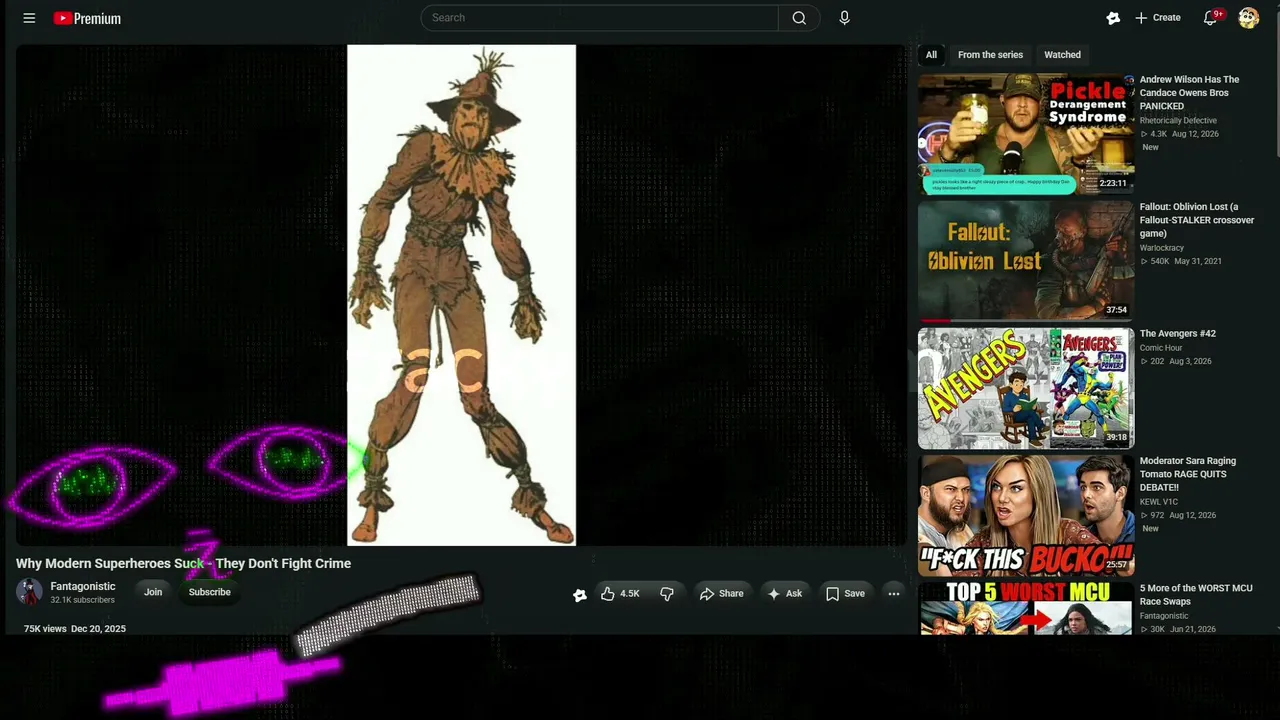Click the "32.1K subscribers" count

(x=82, y=600)
